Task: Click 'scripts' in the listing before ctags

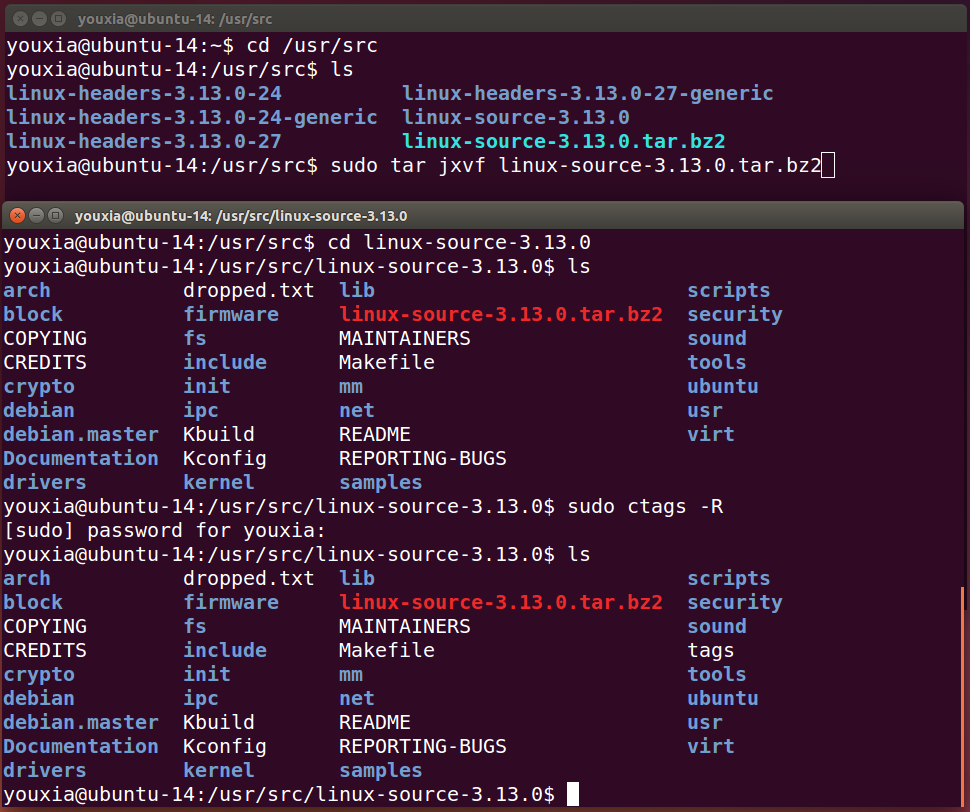Action: coord(729,291)
